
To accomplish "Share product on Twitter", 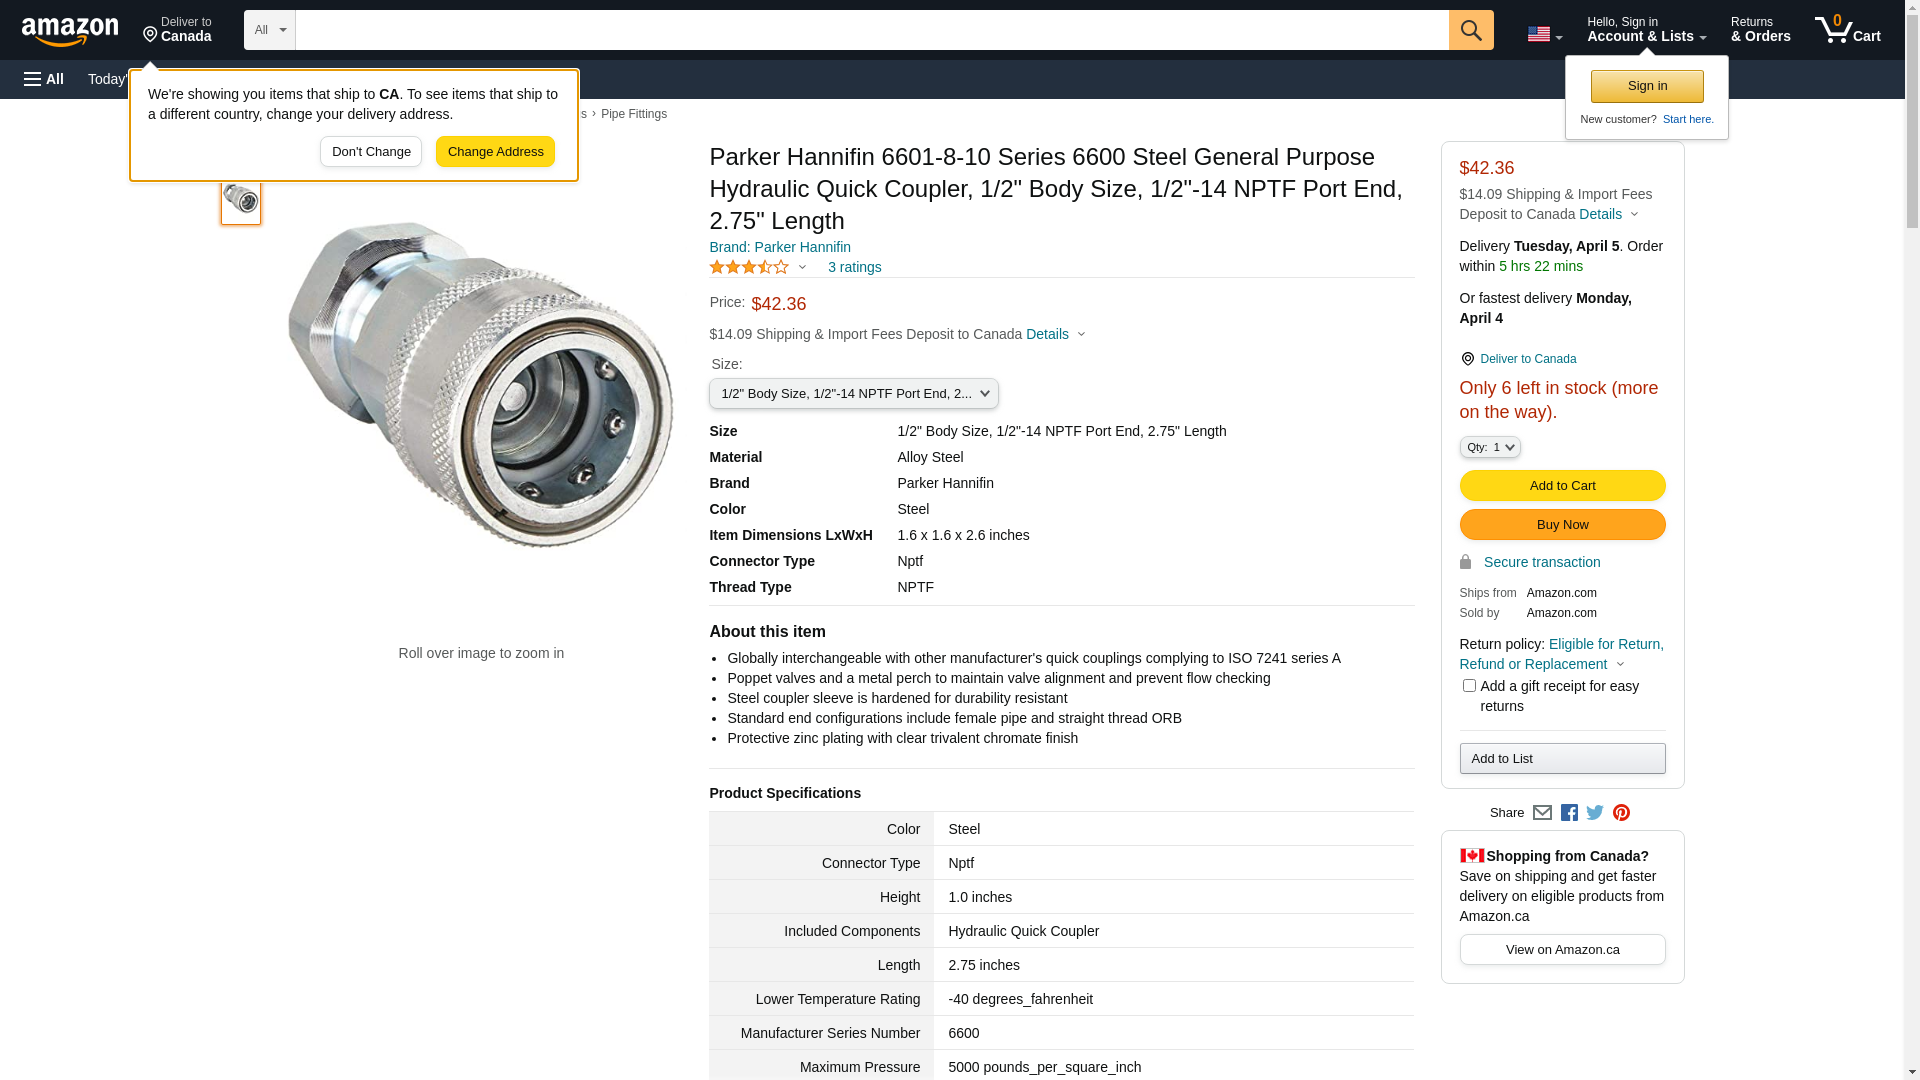I will tap(1595, 813).
